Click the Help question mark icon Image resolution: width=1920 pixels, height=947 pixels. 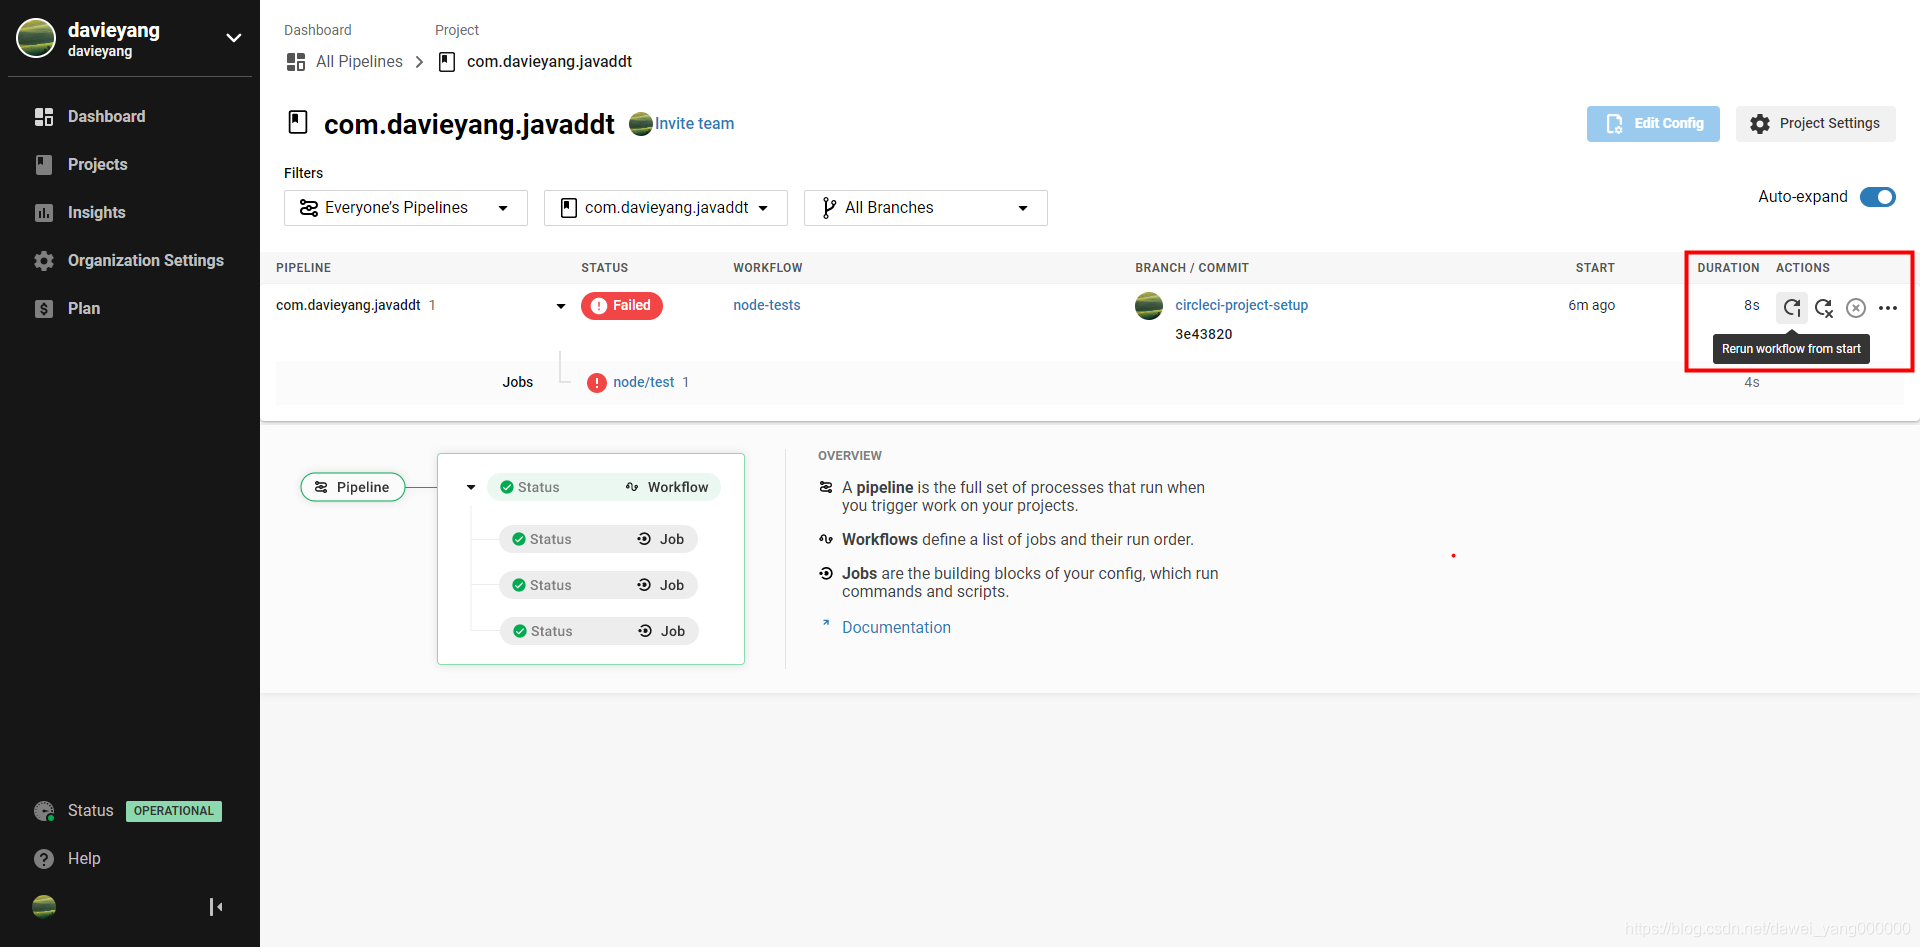pyautogui.click(x=44, y=859)
